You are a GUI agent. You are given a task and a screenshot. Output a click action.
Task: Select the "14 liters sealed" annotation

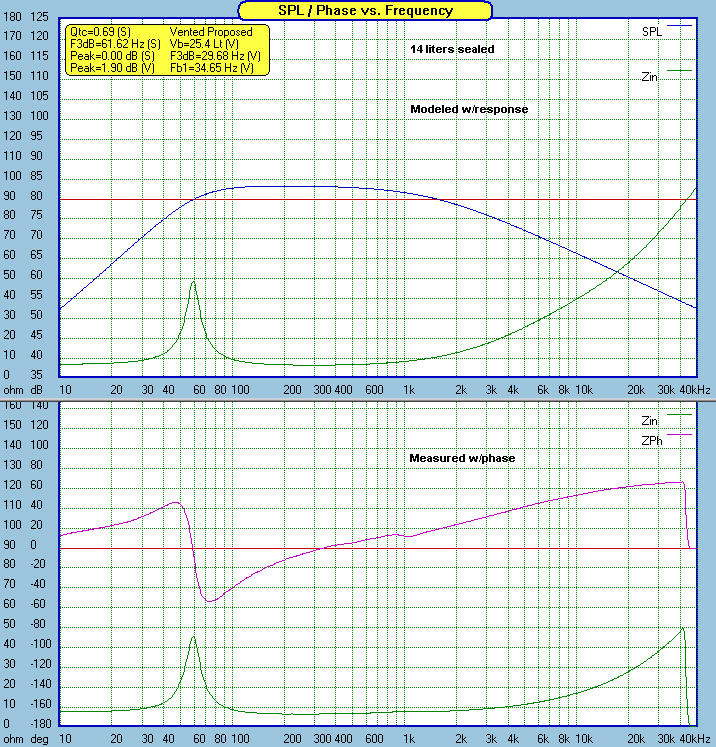click(x=451, y=49)
